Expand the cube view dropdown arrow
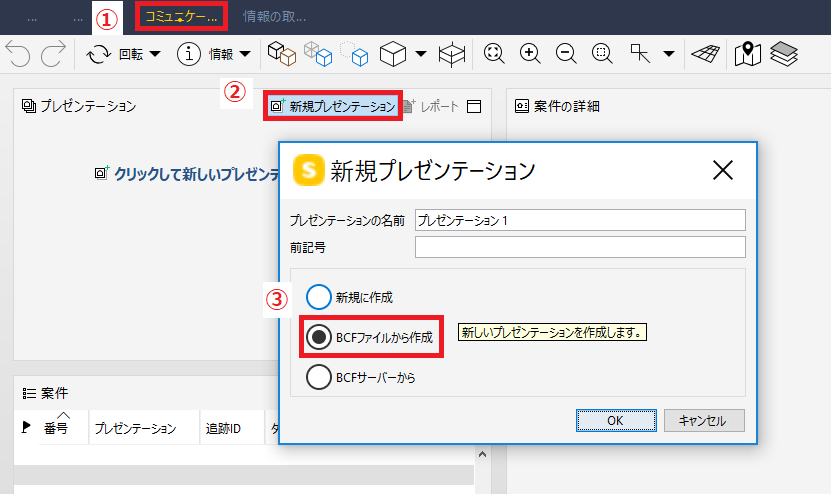Viewport: 831px width, 494px height. [x=421, y=54]
